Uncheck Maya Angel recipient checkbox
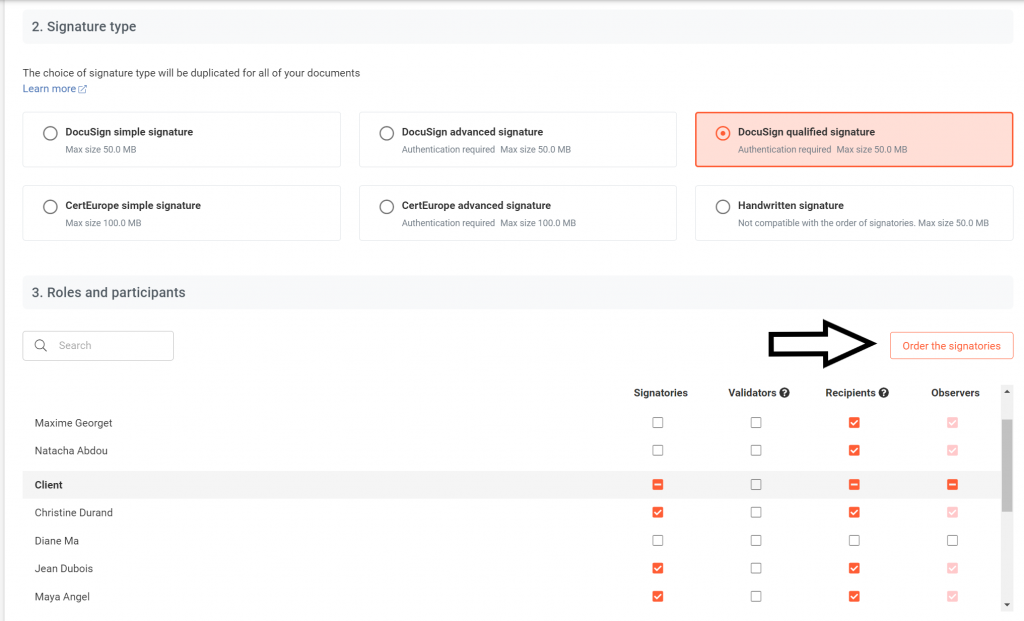Viewport: 1024px width, 621px height. (x=853, y=597)
